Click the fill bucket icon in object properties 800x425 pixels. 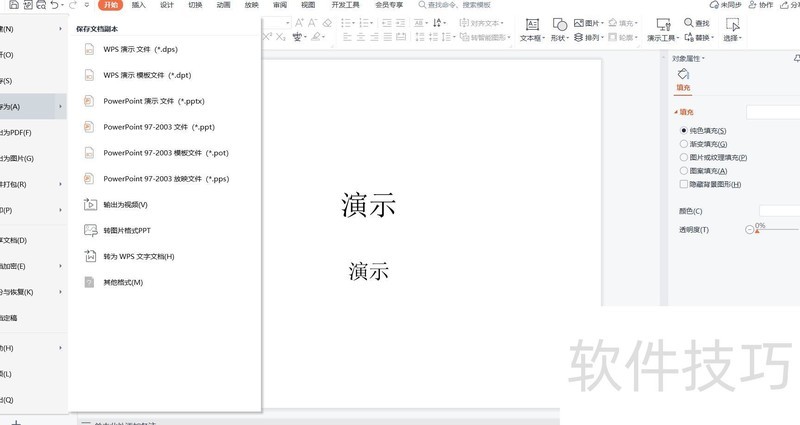tap(683, 74)
